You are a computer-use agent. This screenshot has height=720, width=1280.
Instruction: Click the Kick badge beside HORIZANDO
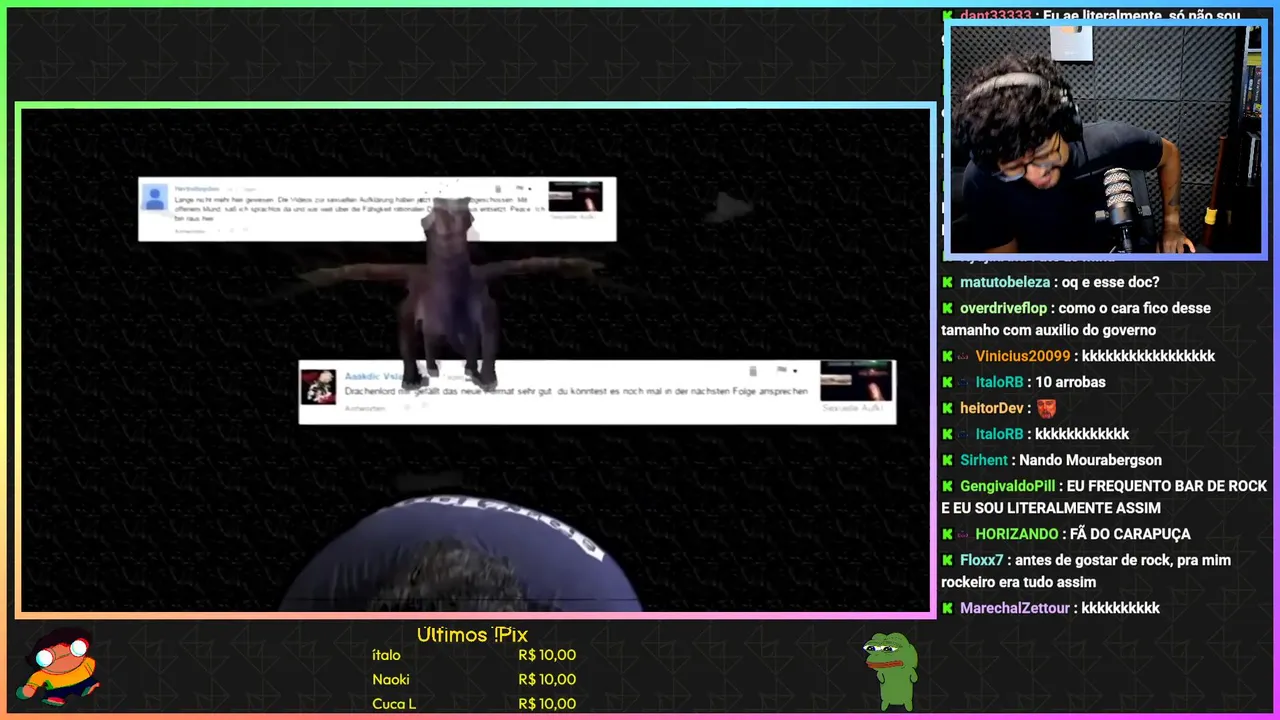tap(947, 535)
